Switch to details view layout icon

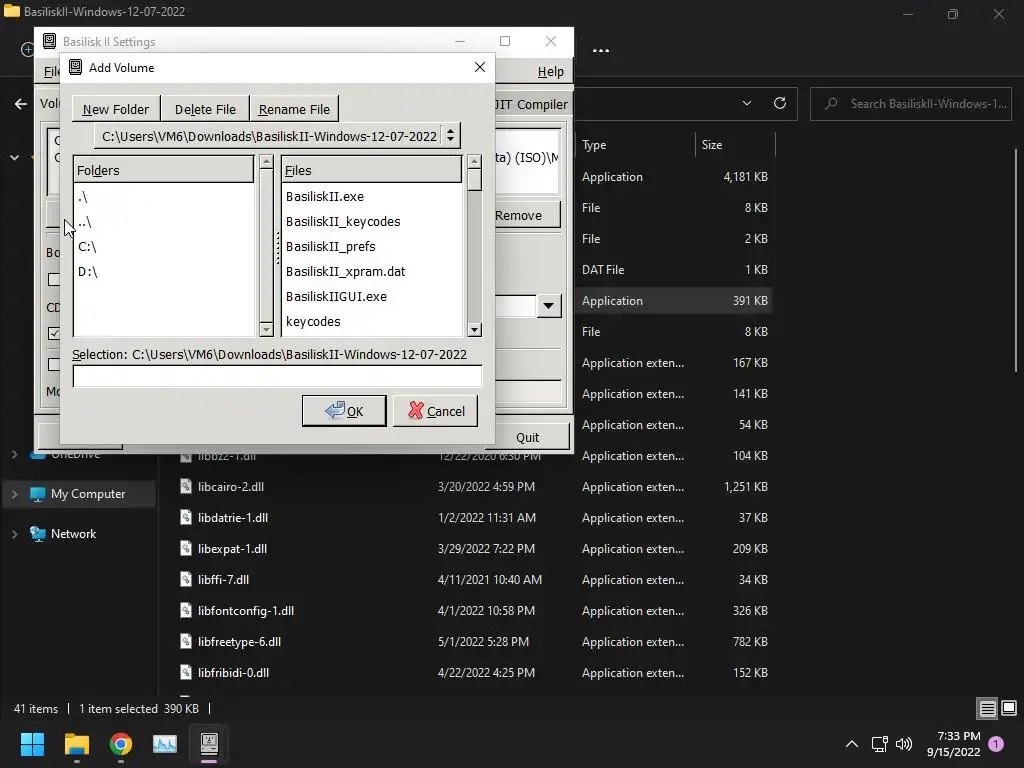point(987,709)
